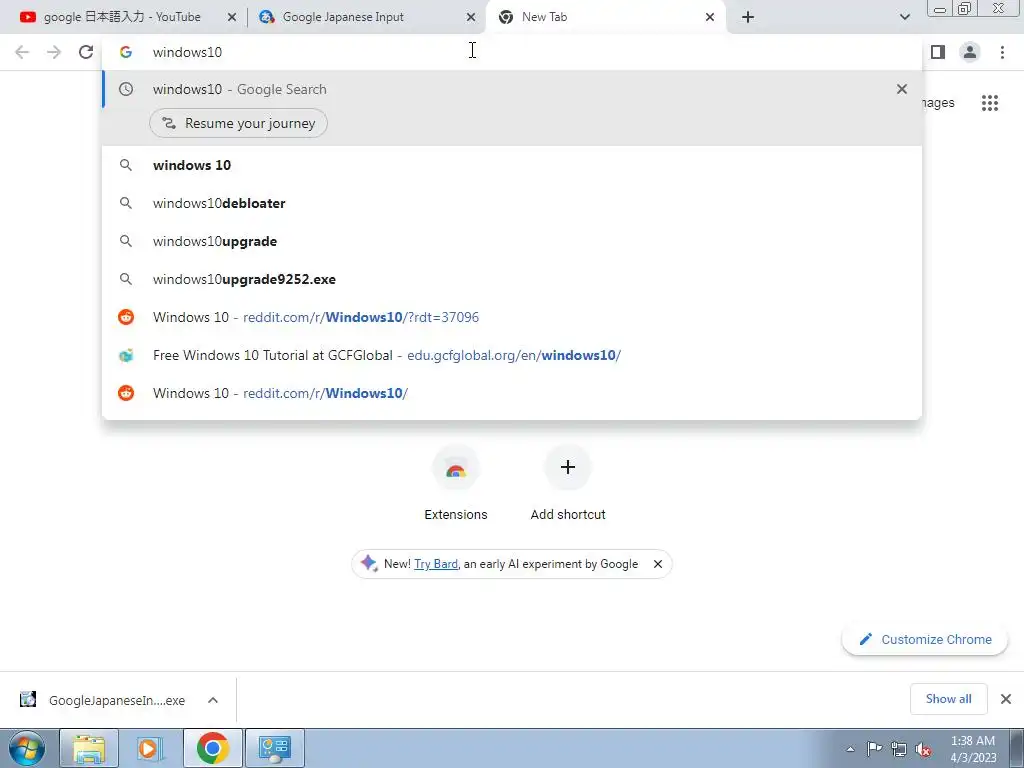Viewport: 1024px width, 768px height.
Task: Click the Try Bard link
Action: [x=436, y=564]
